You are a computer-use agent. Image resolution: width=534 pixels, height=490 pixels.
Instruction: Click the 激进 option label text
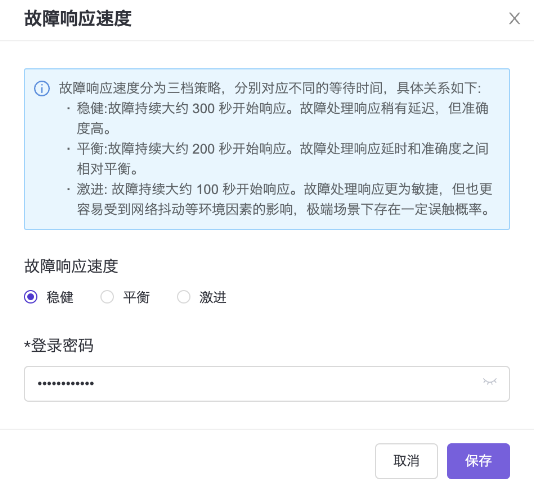point(213,297)
